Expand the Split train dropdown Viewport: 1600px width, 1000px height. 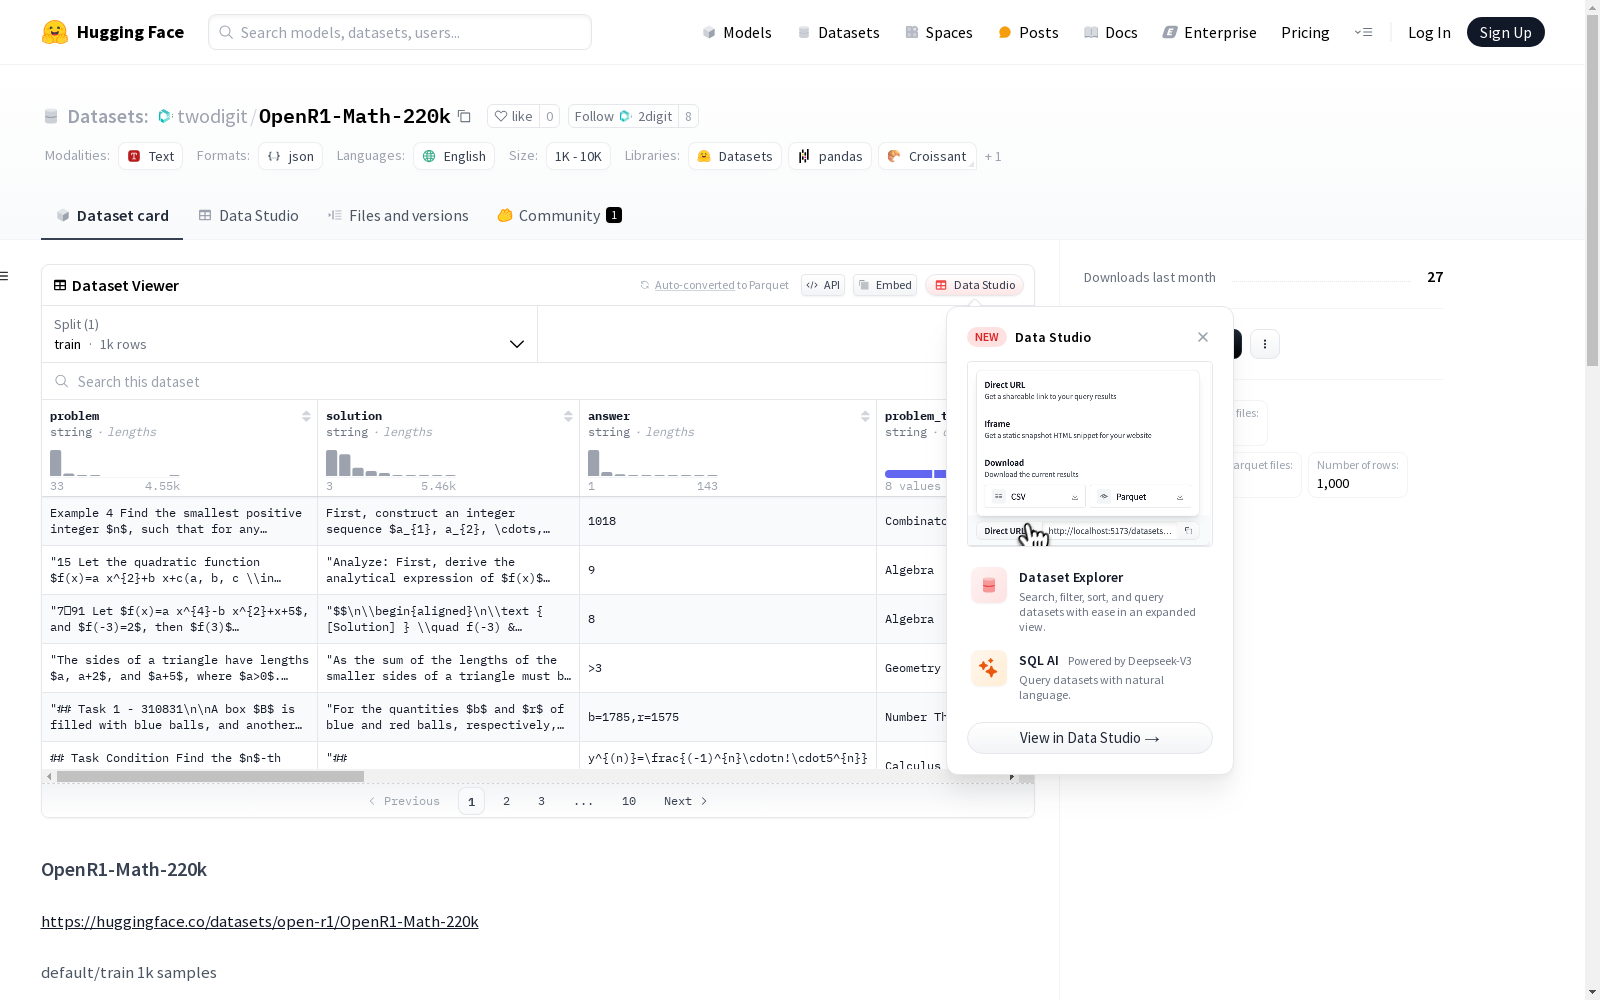pos(289,334)
